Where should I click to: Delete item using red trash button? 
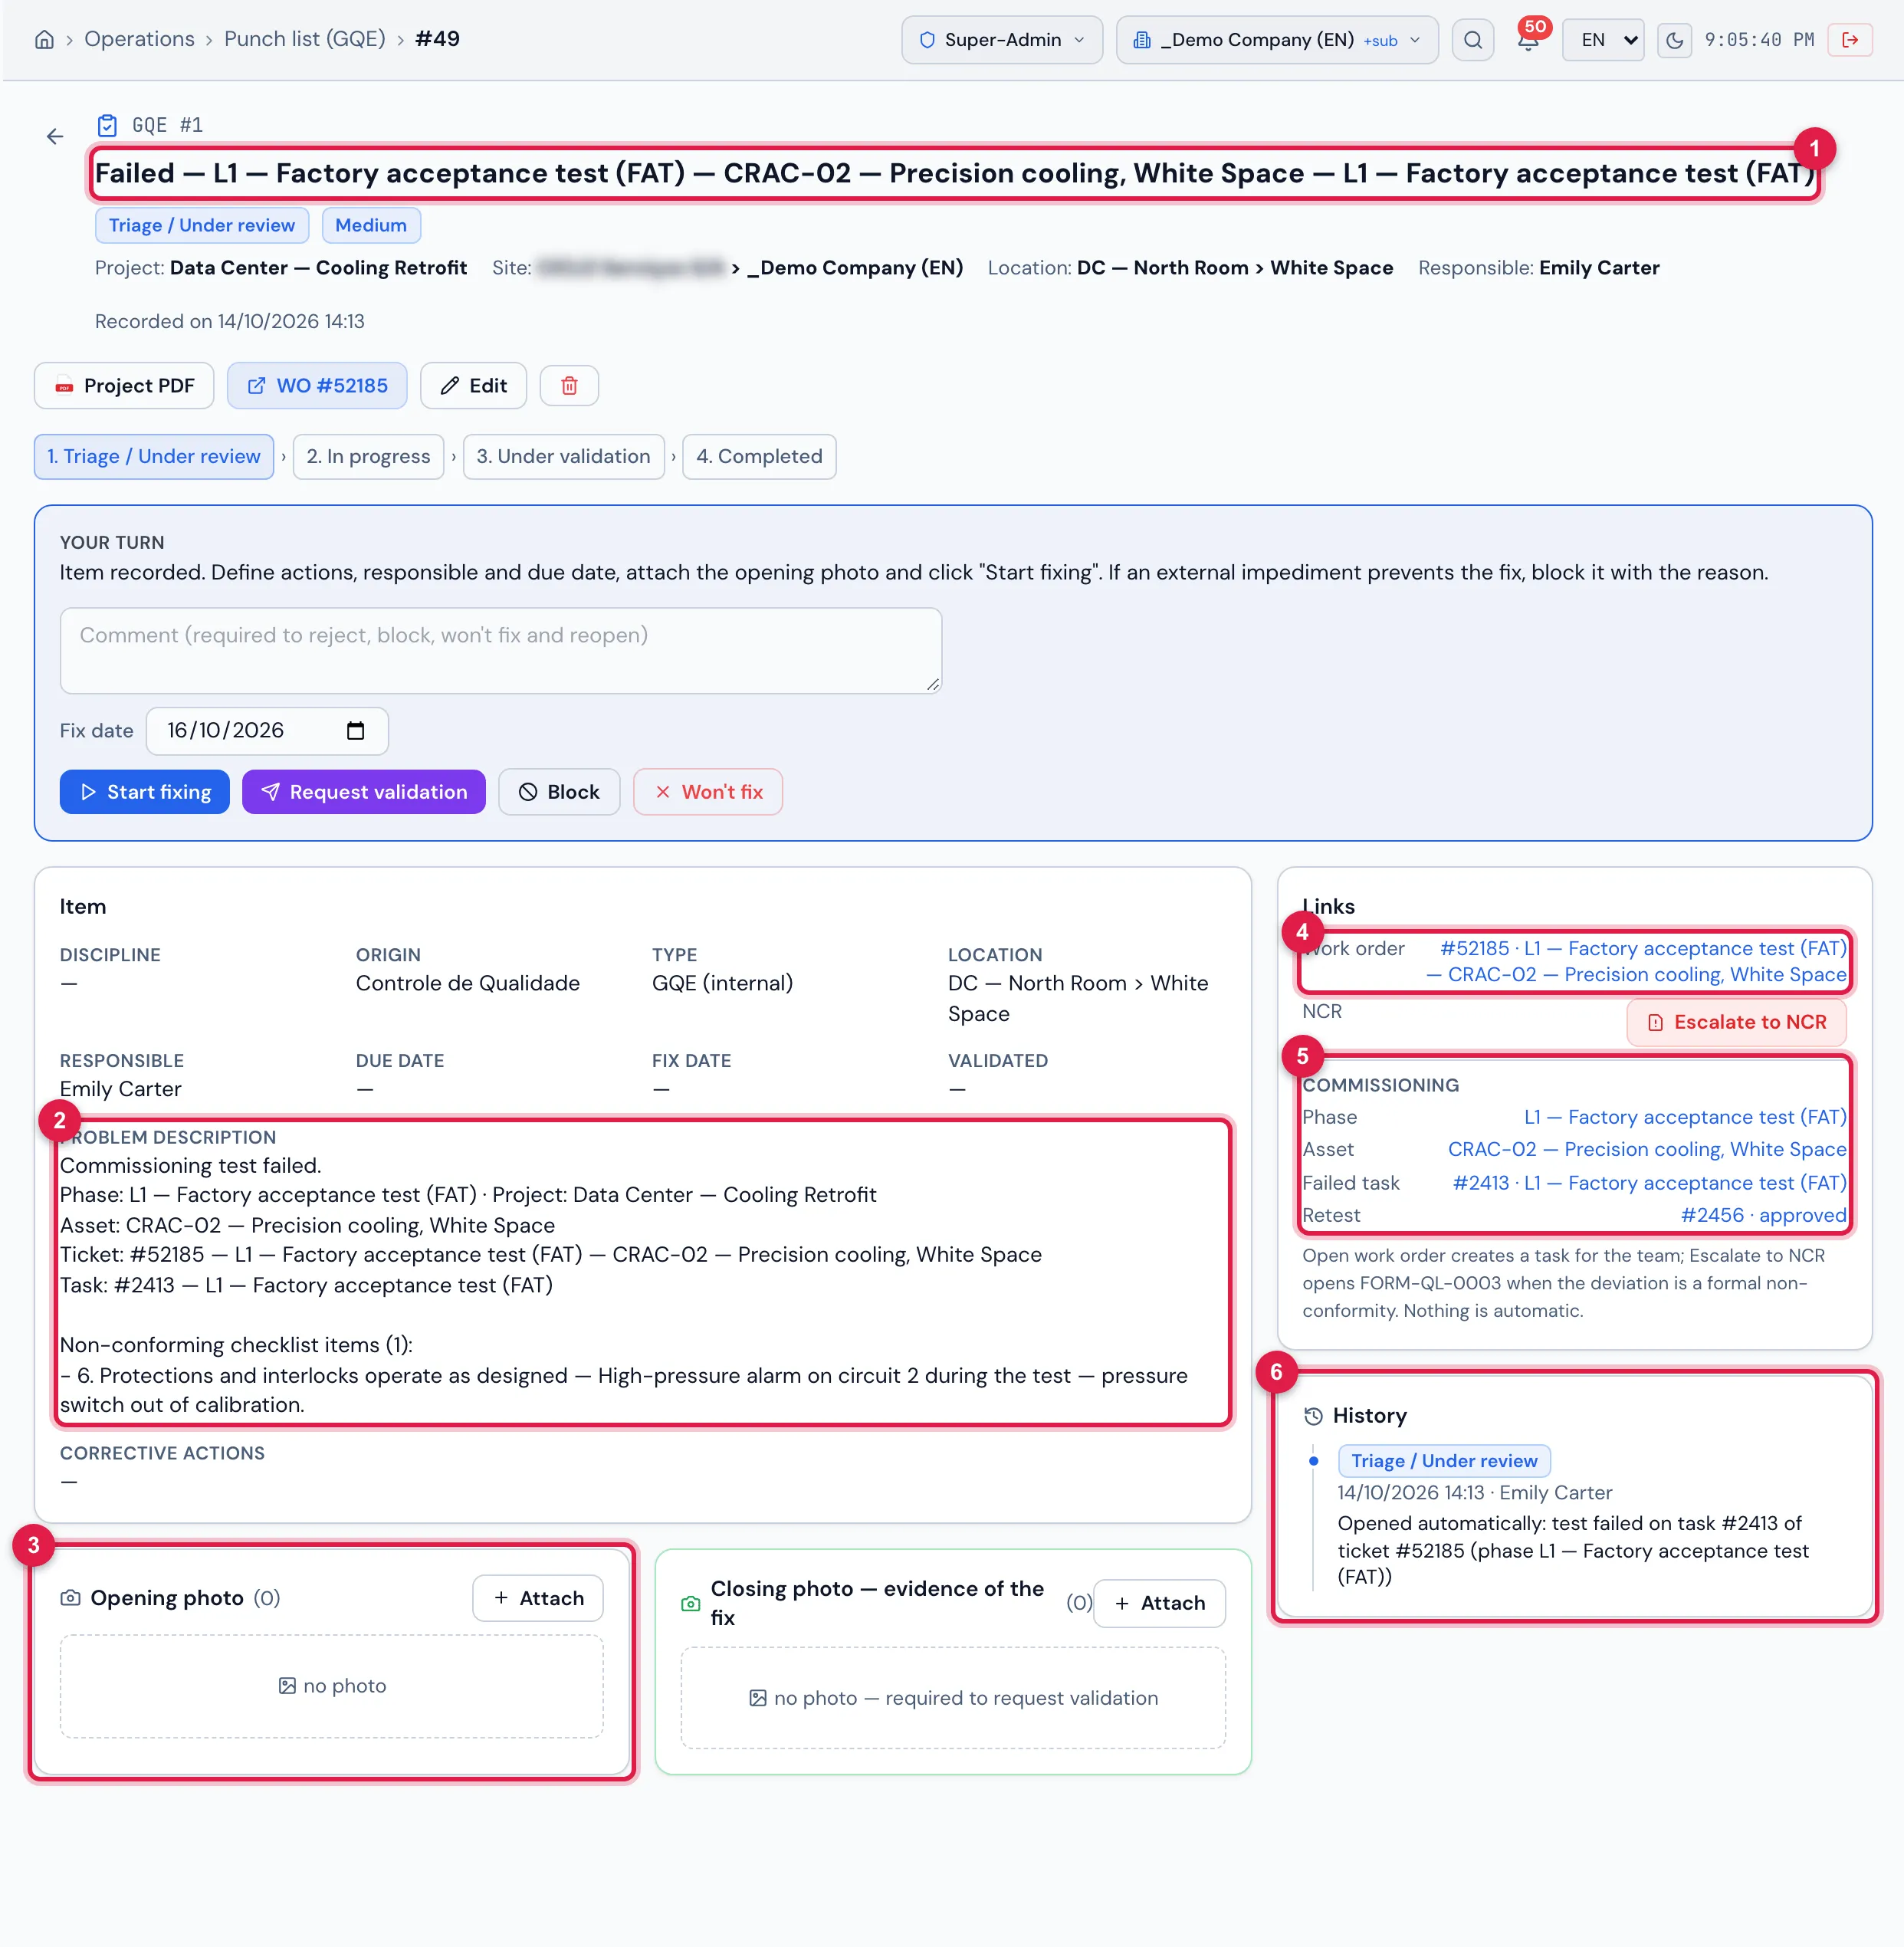569,386
